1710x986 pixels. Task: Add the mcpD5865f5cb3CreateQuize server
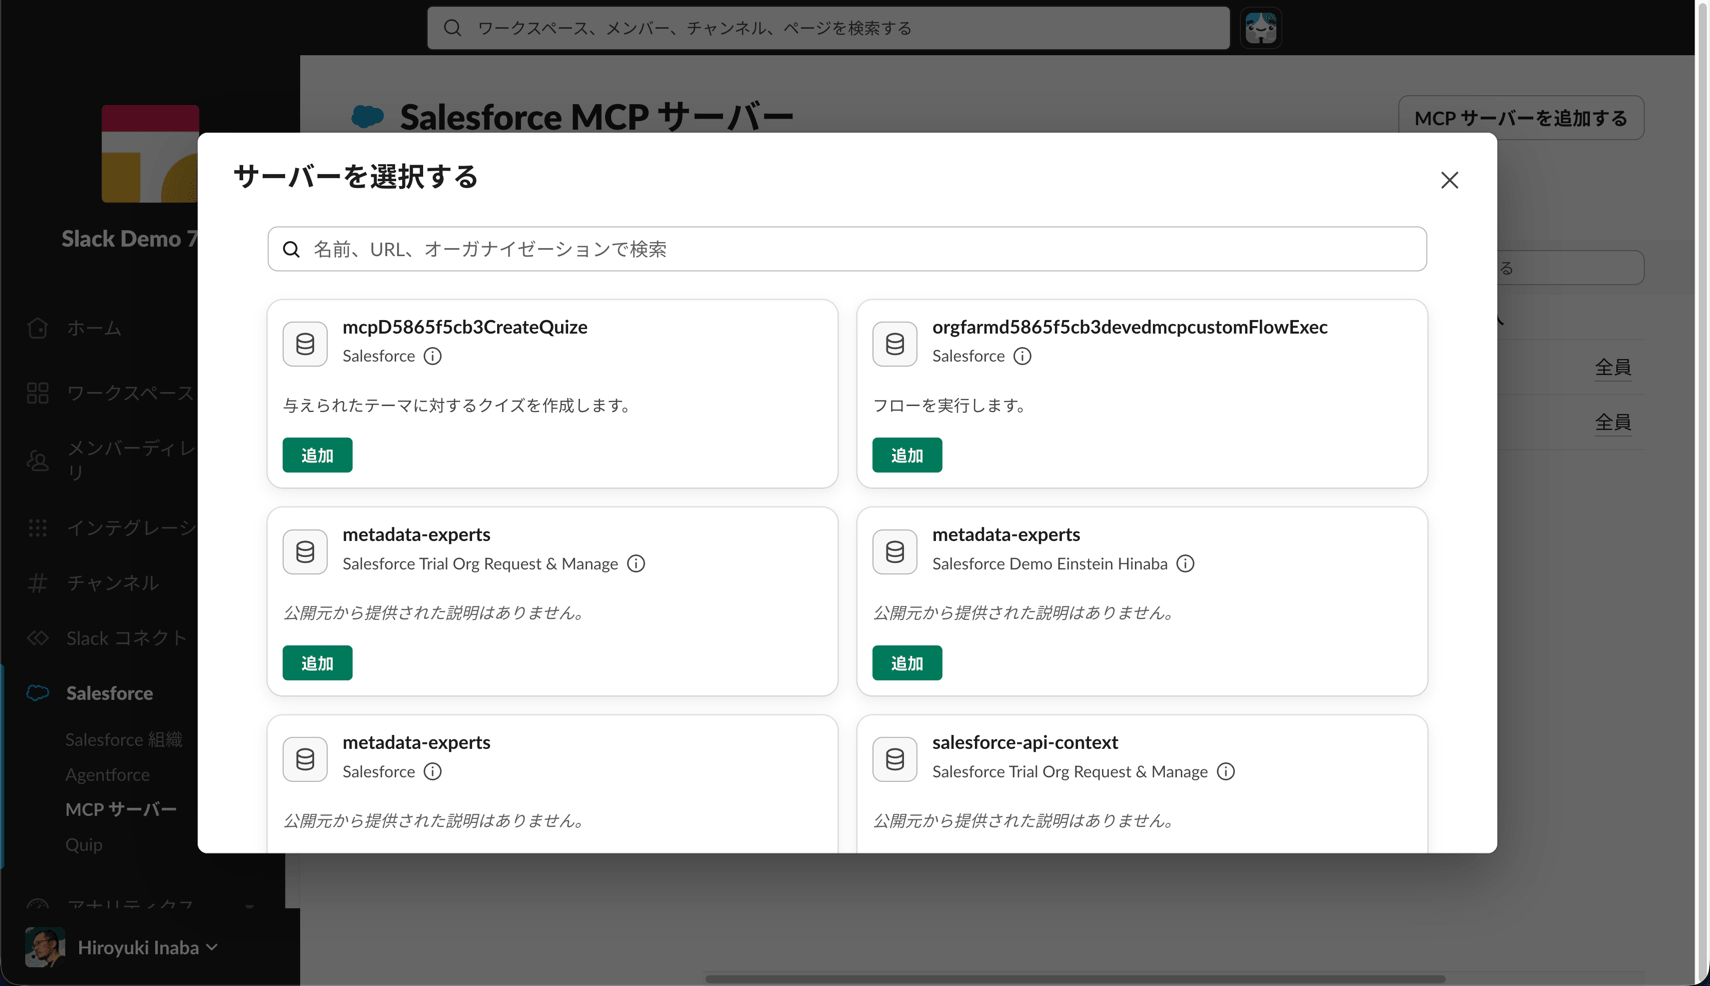pos(317,455)
